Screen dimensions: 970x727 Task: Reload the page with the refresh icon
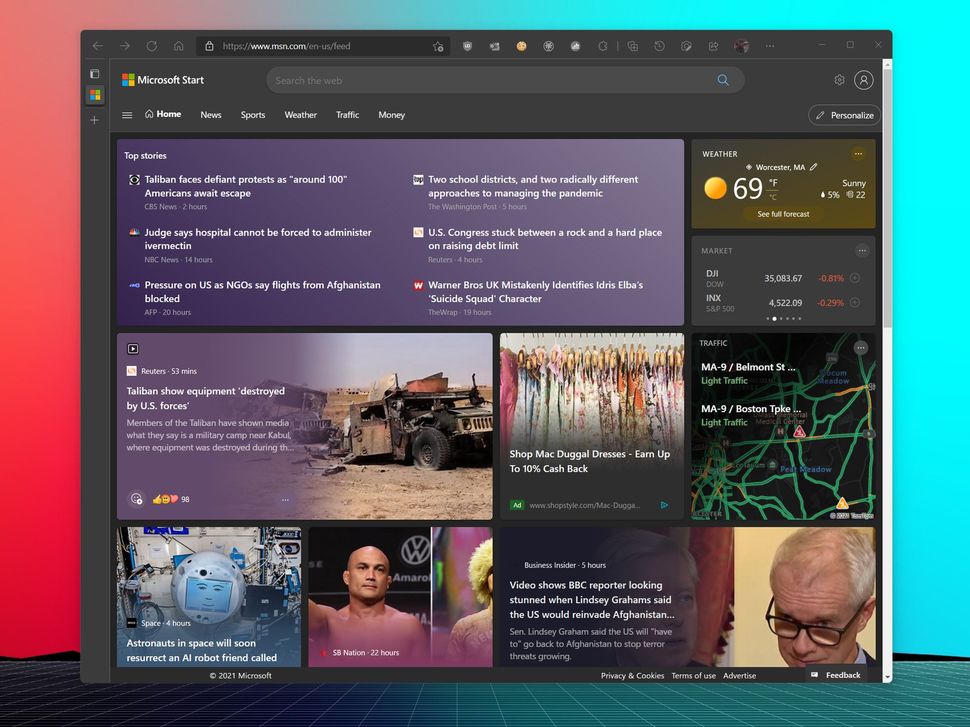tap(151, 46)
